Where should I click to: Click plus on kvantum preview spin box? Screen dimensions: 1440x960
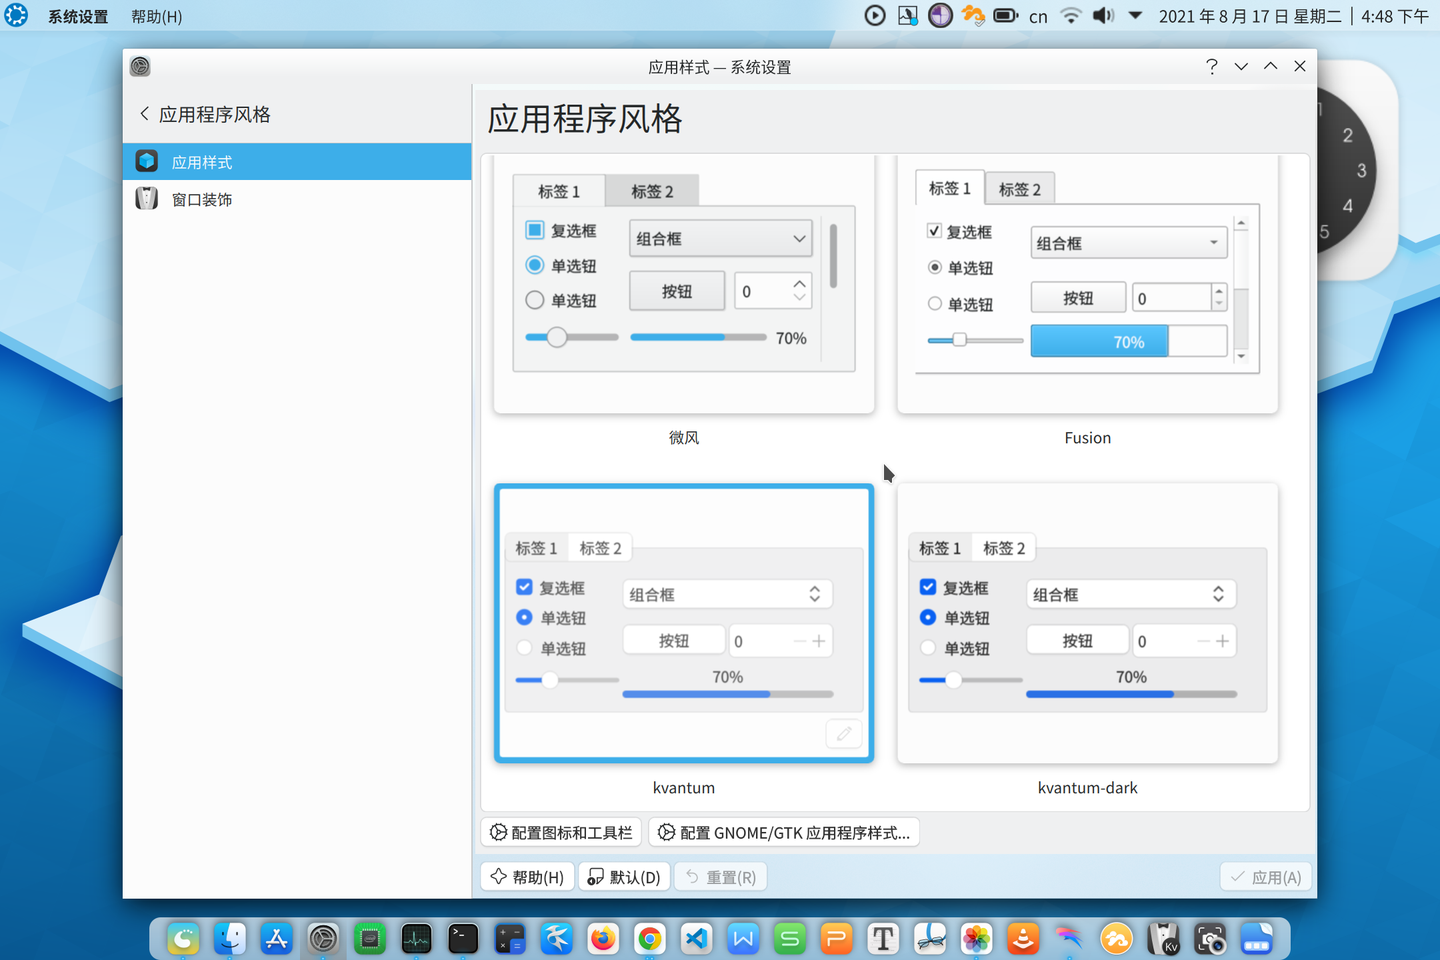(x=819, y=641)
